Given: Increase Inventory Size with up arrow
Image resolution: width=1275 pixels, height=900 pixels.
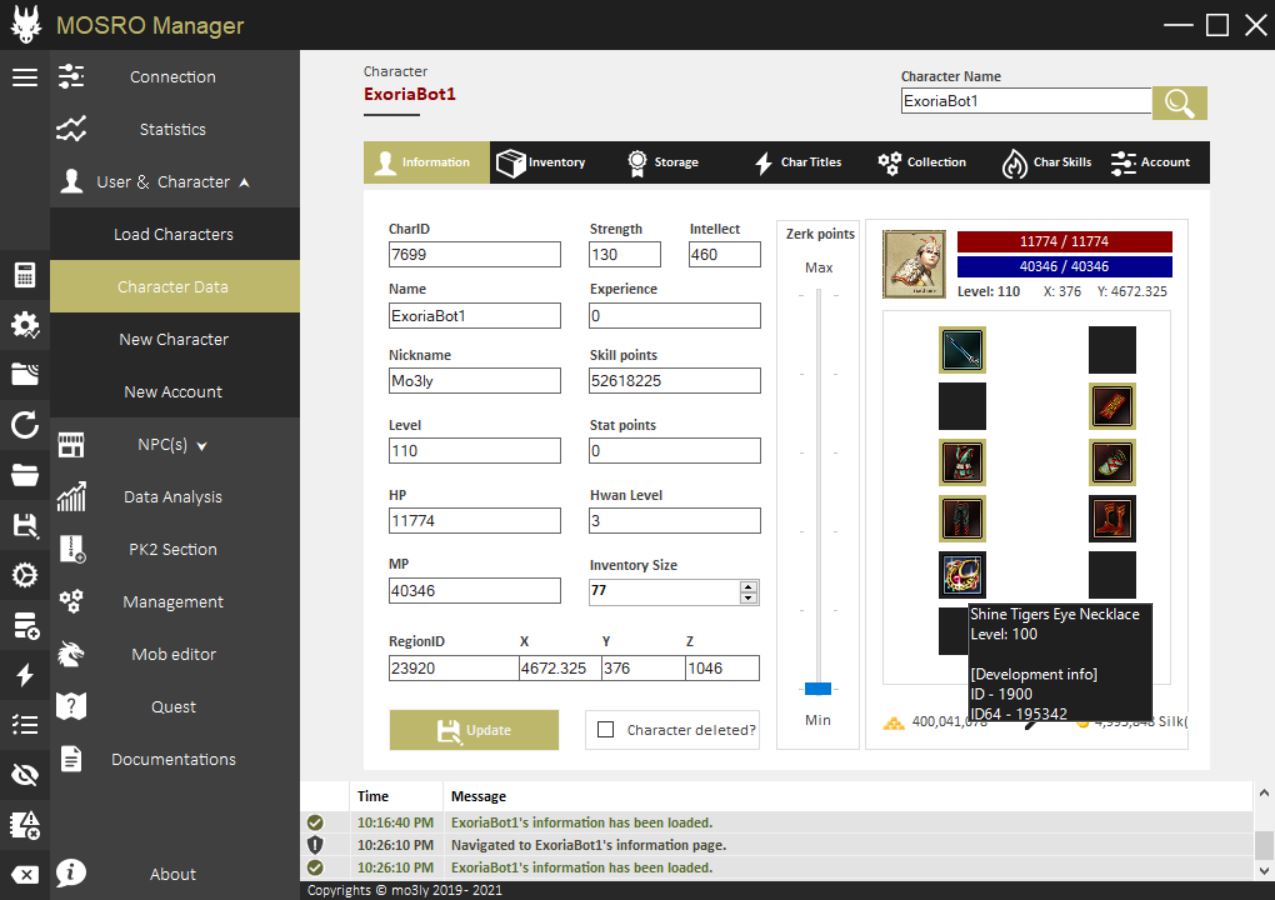Looking at the screenshot, I should click(748, 586).
